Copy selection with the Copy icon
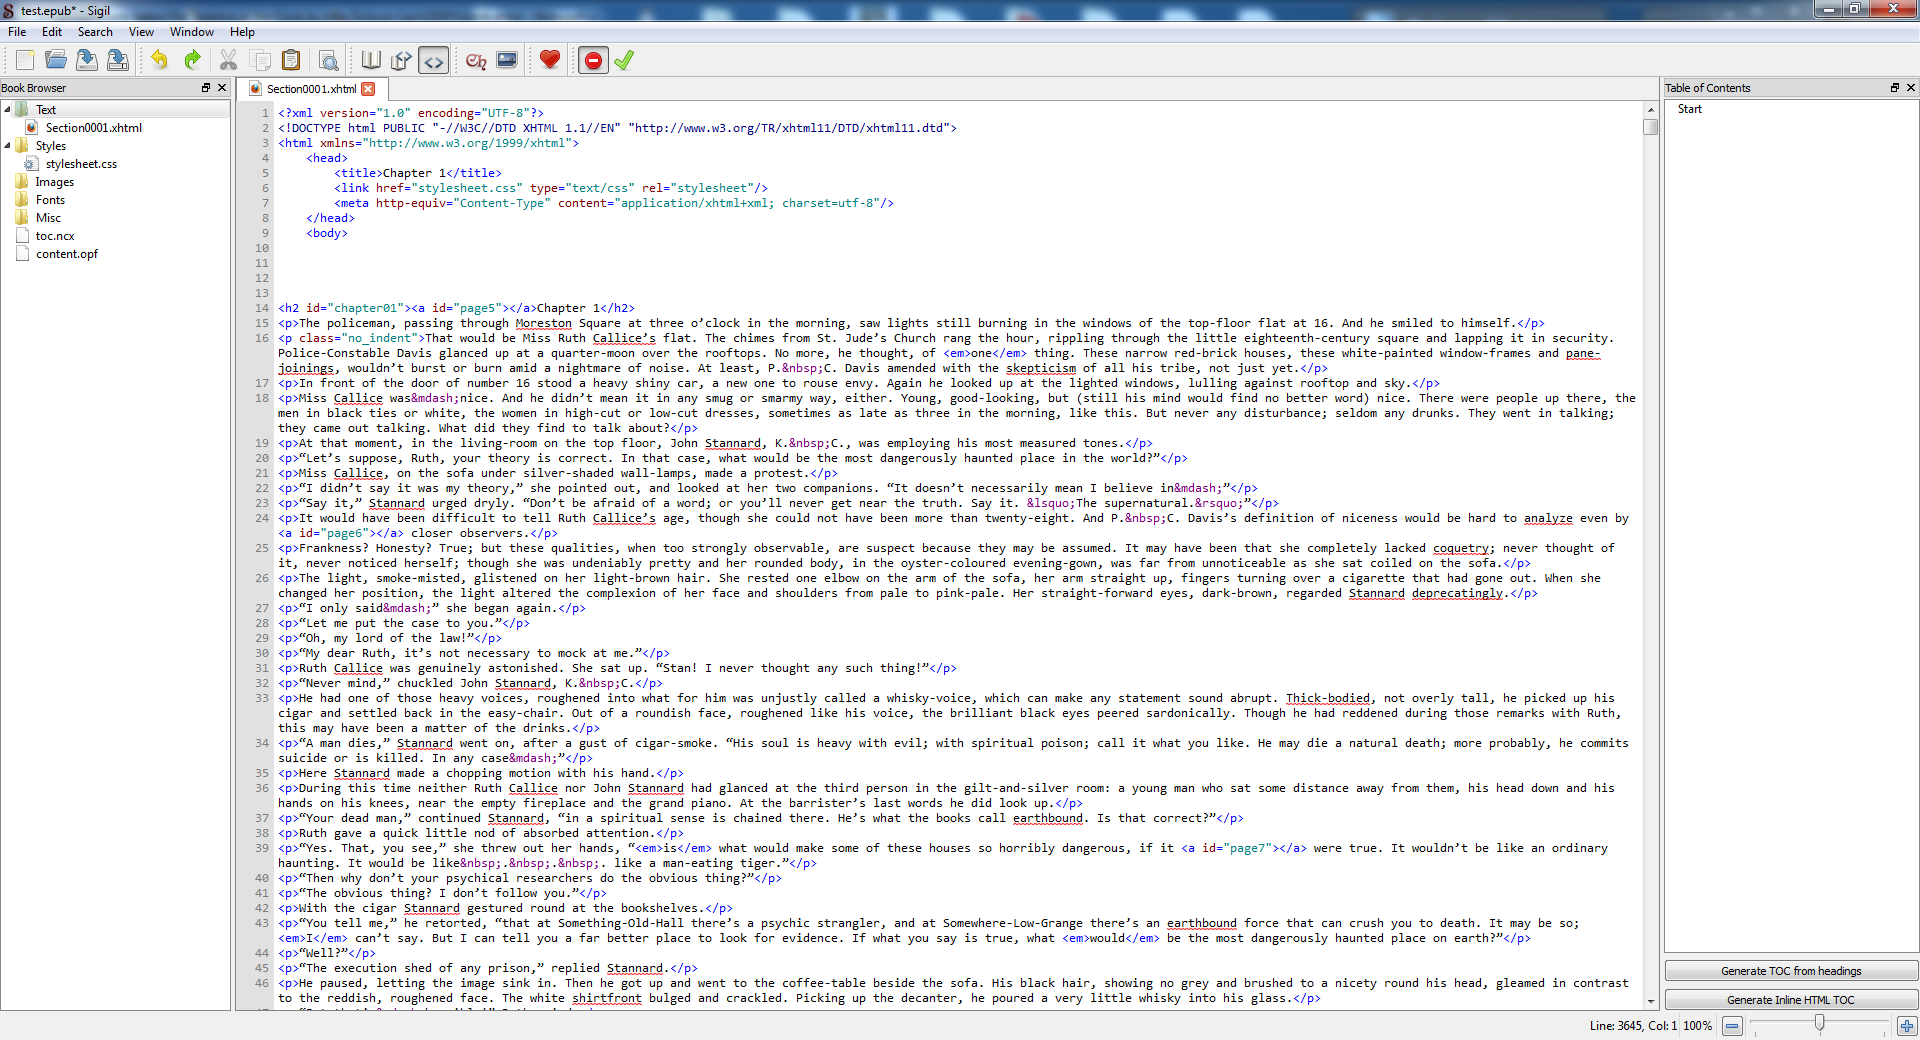This screenshot has width=1920, height=1040. [260, 60]
